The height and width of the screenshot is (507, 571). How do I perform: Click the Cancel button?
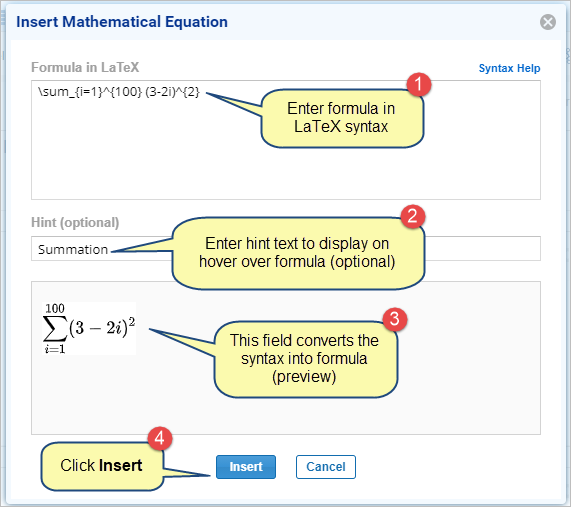coord(326,467)
